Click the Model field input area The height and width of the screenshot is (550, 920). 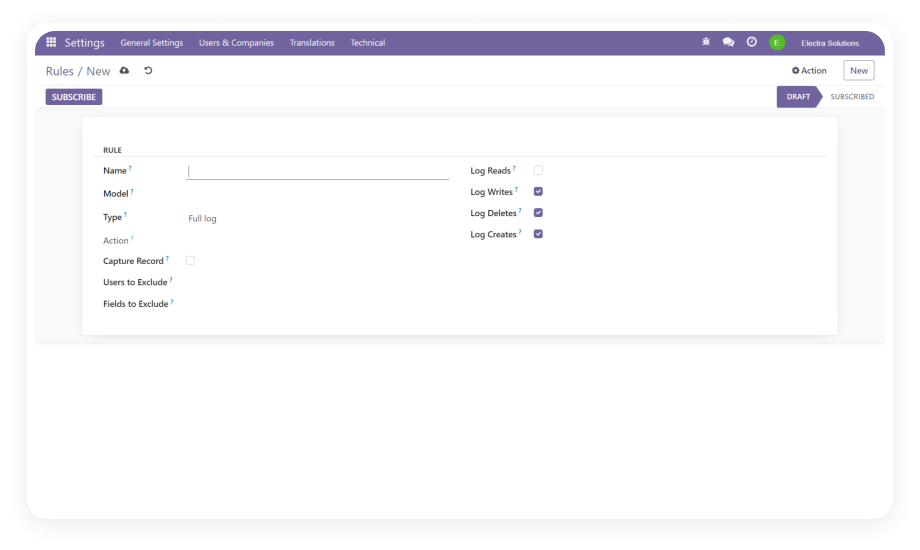point(317,194)
